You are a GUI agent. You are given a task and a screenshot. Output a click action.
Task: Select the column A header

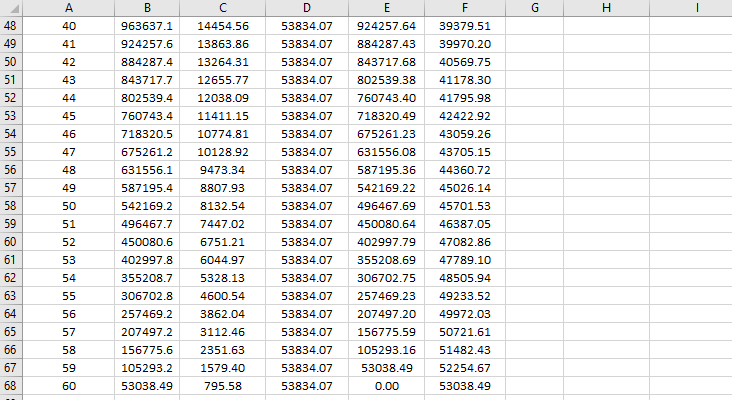pyautogui.click(x=68, y=8)
